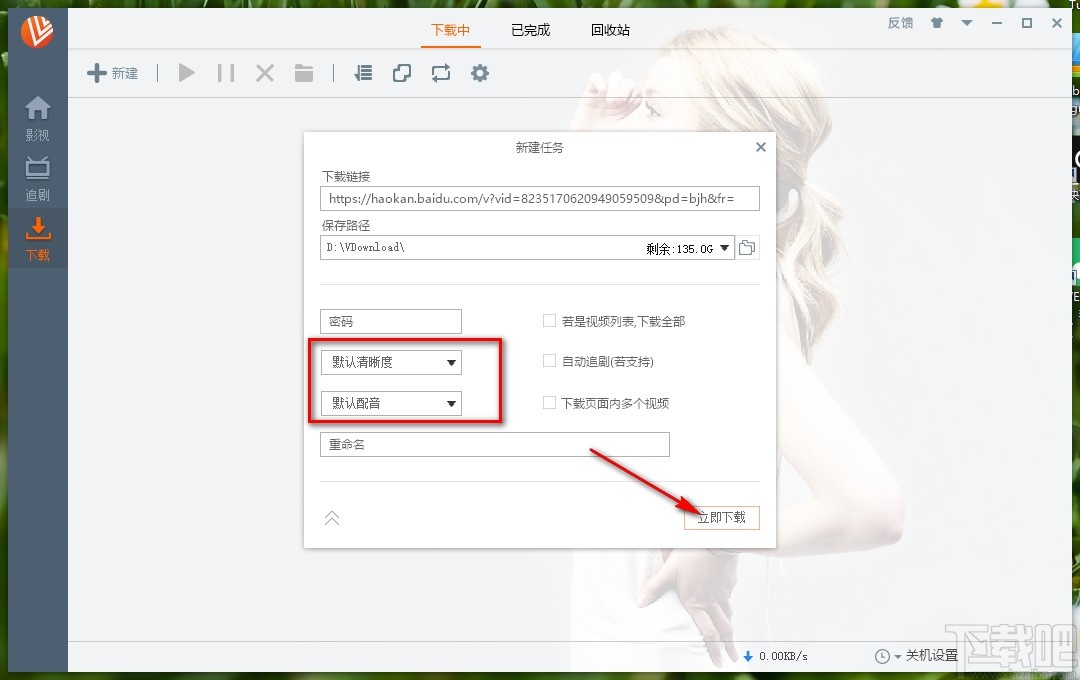
Task: Open the skin shirt icon
Action: (x=937, y=23)
